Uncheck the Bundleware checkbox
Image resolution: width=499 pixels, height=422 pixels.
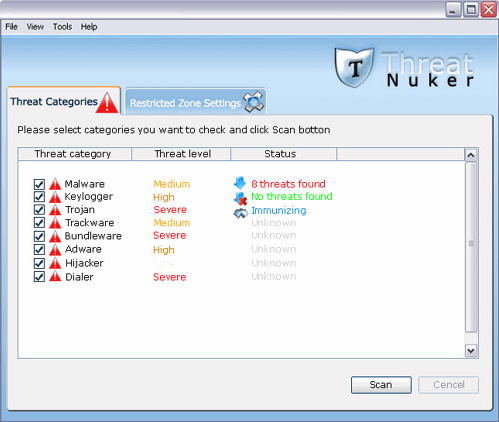pos(39,236)
